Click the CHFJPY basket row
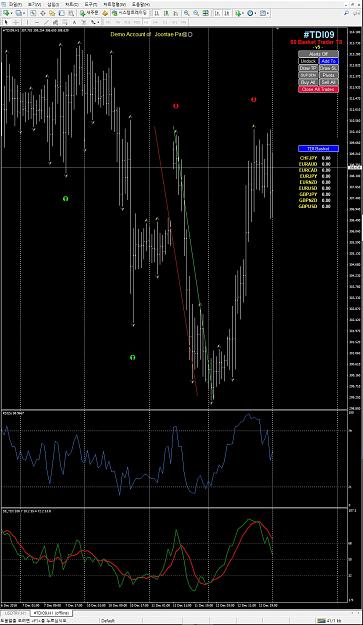The width and height of the screenshot is (363, 625). coord(314,158)
